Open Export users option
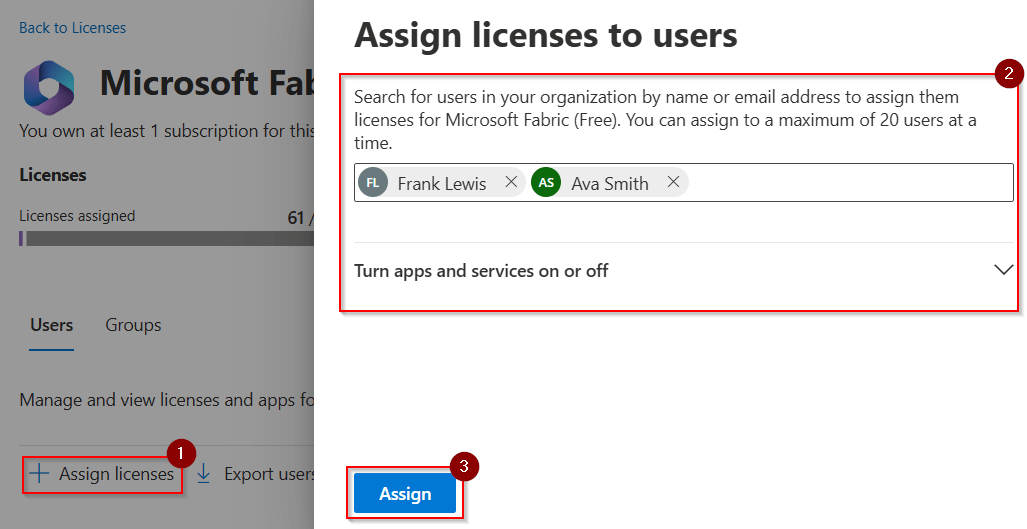This screenshot has height=529, width=1027. [255, 474]
